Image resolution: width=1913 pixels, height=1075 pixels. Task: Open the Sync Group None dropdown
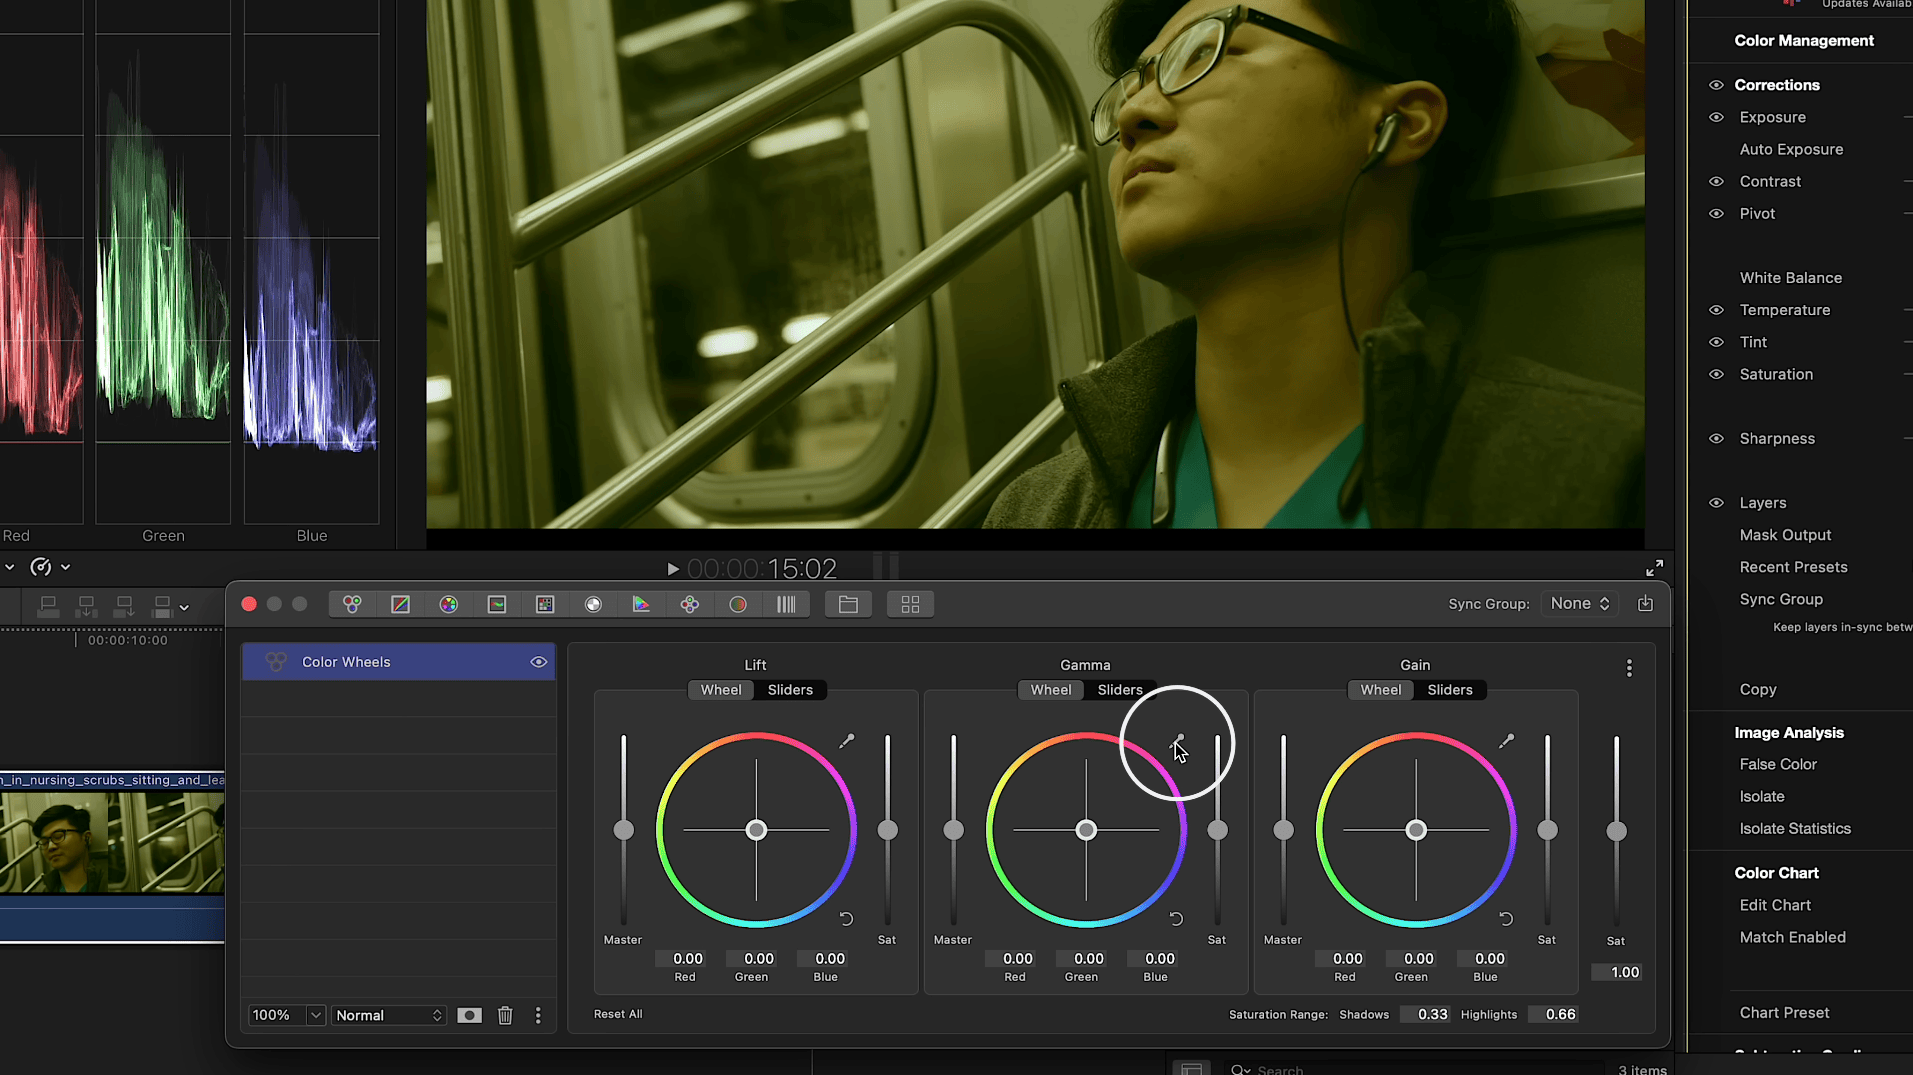1579,603
